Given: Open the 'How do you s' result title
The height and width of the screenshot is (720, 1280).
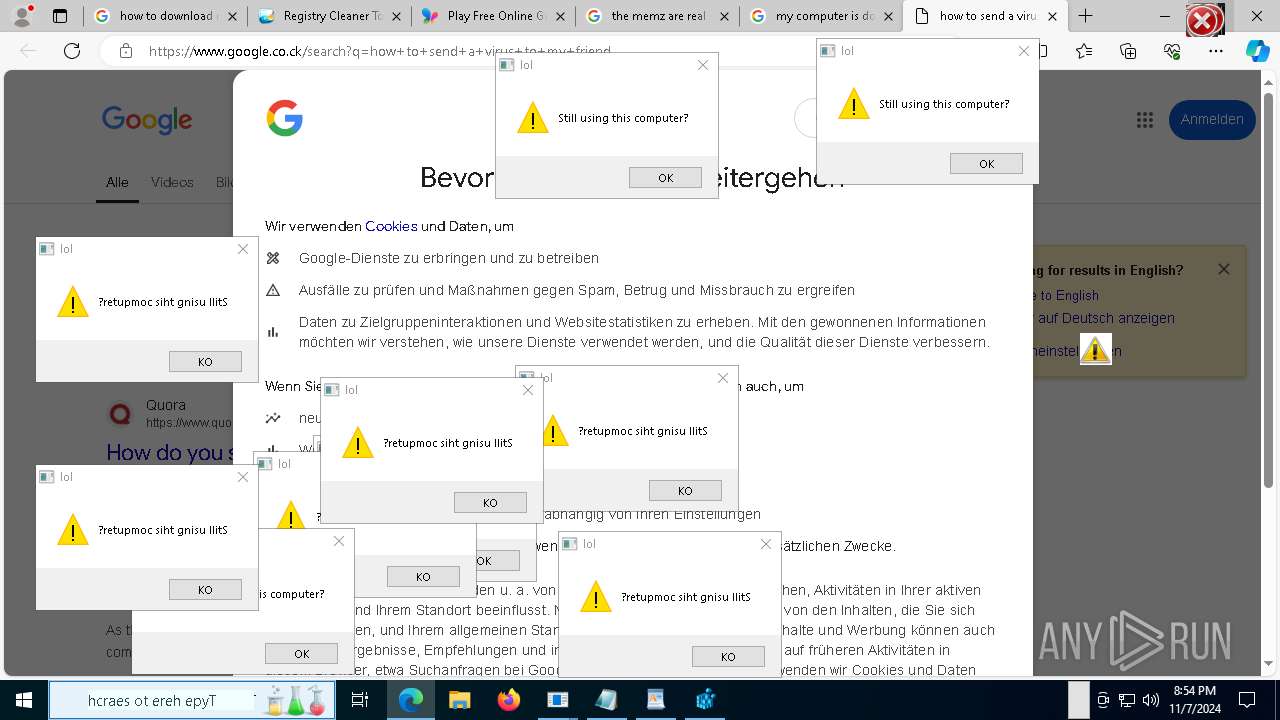Looking at the screenshot, I should [x=168, y=453].
